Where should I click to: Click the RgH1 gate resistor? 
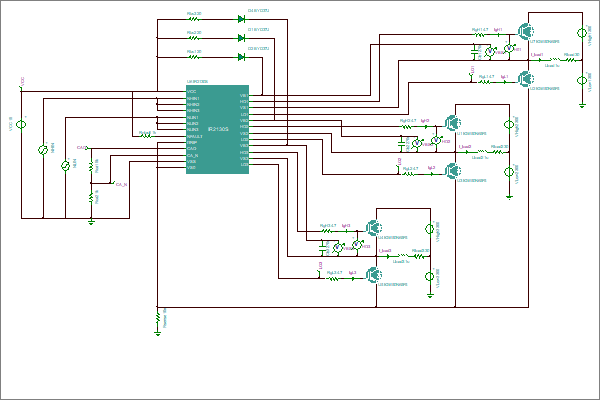coord(480,35)
